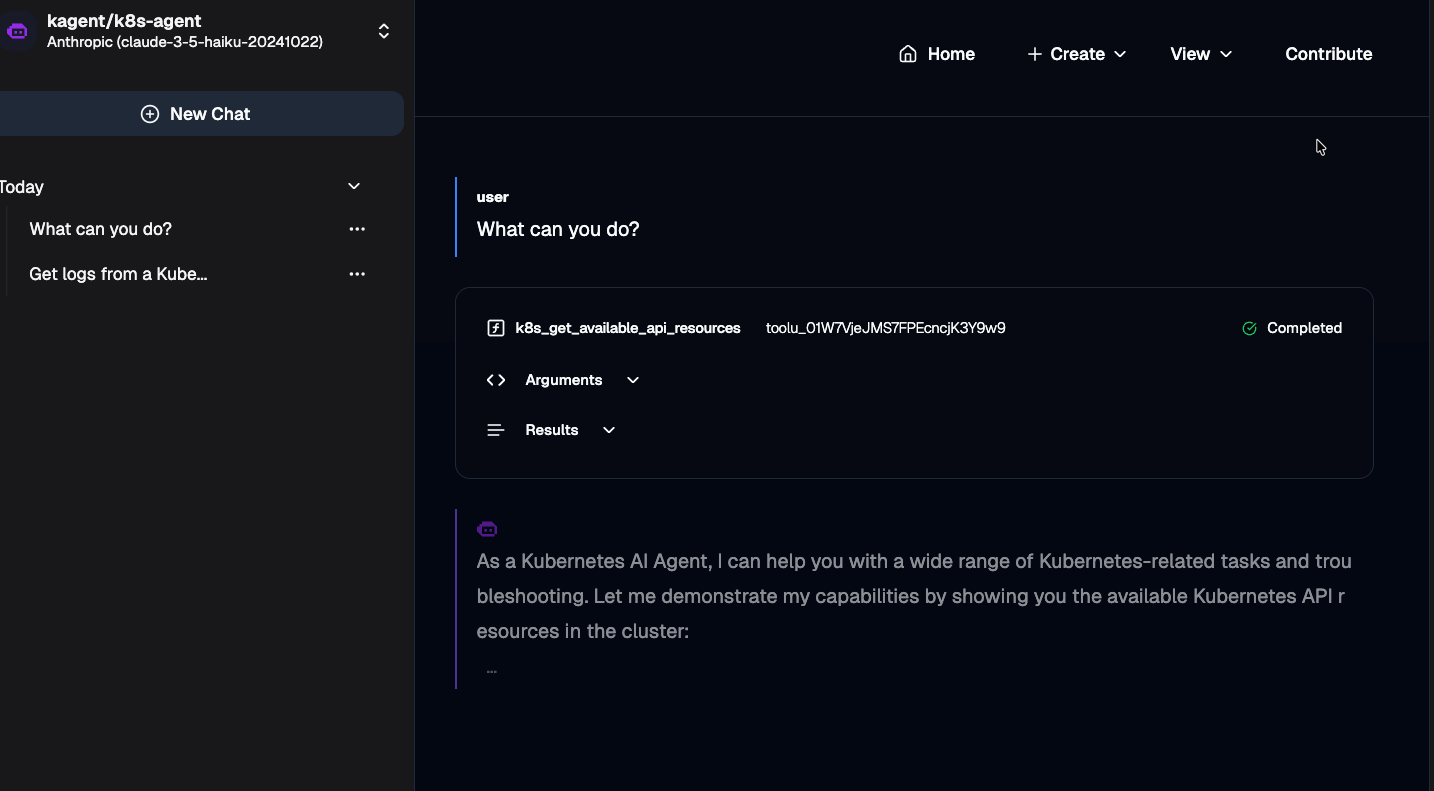This screenshot has height=791, width=1434.
Task: Open the agent selector up-down chevron
Action: pos(383,31)
